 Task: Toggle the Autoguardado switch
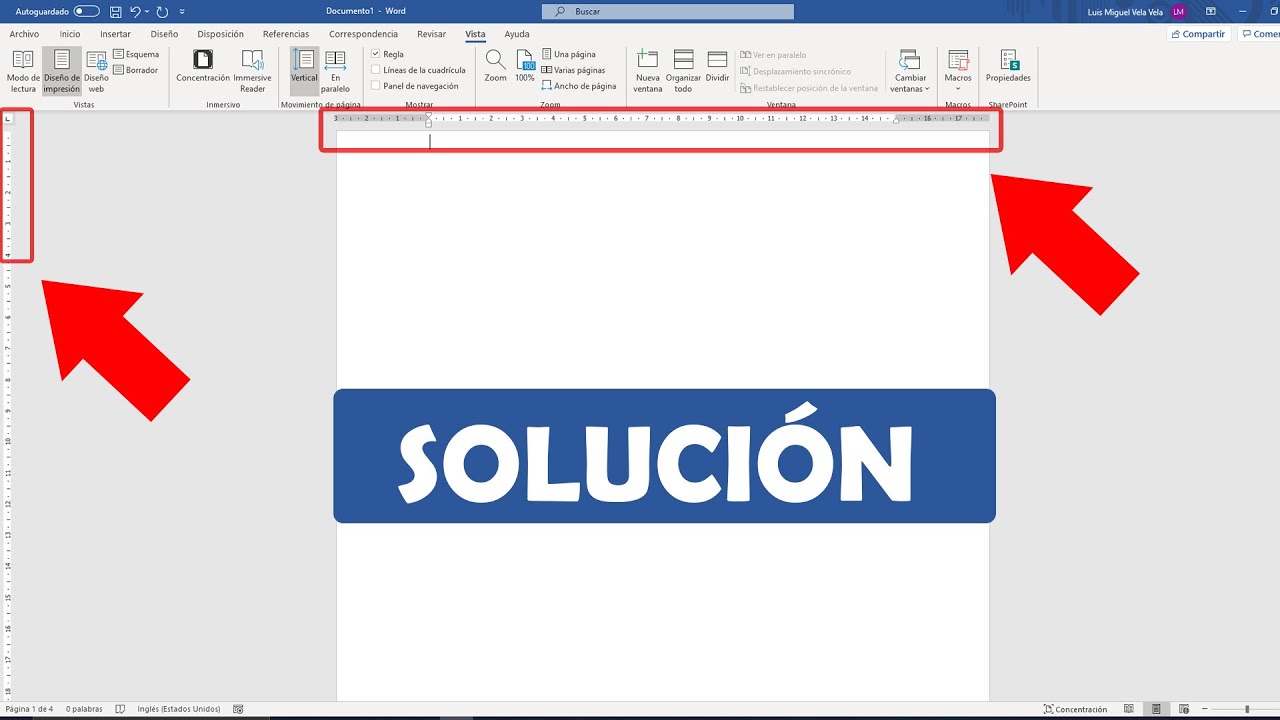[x=87, y=12]
